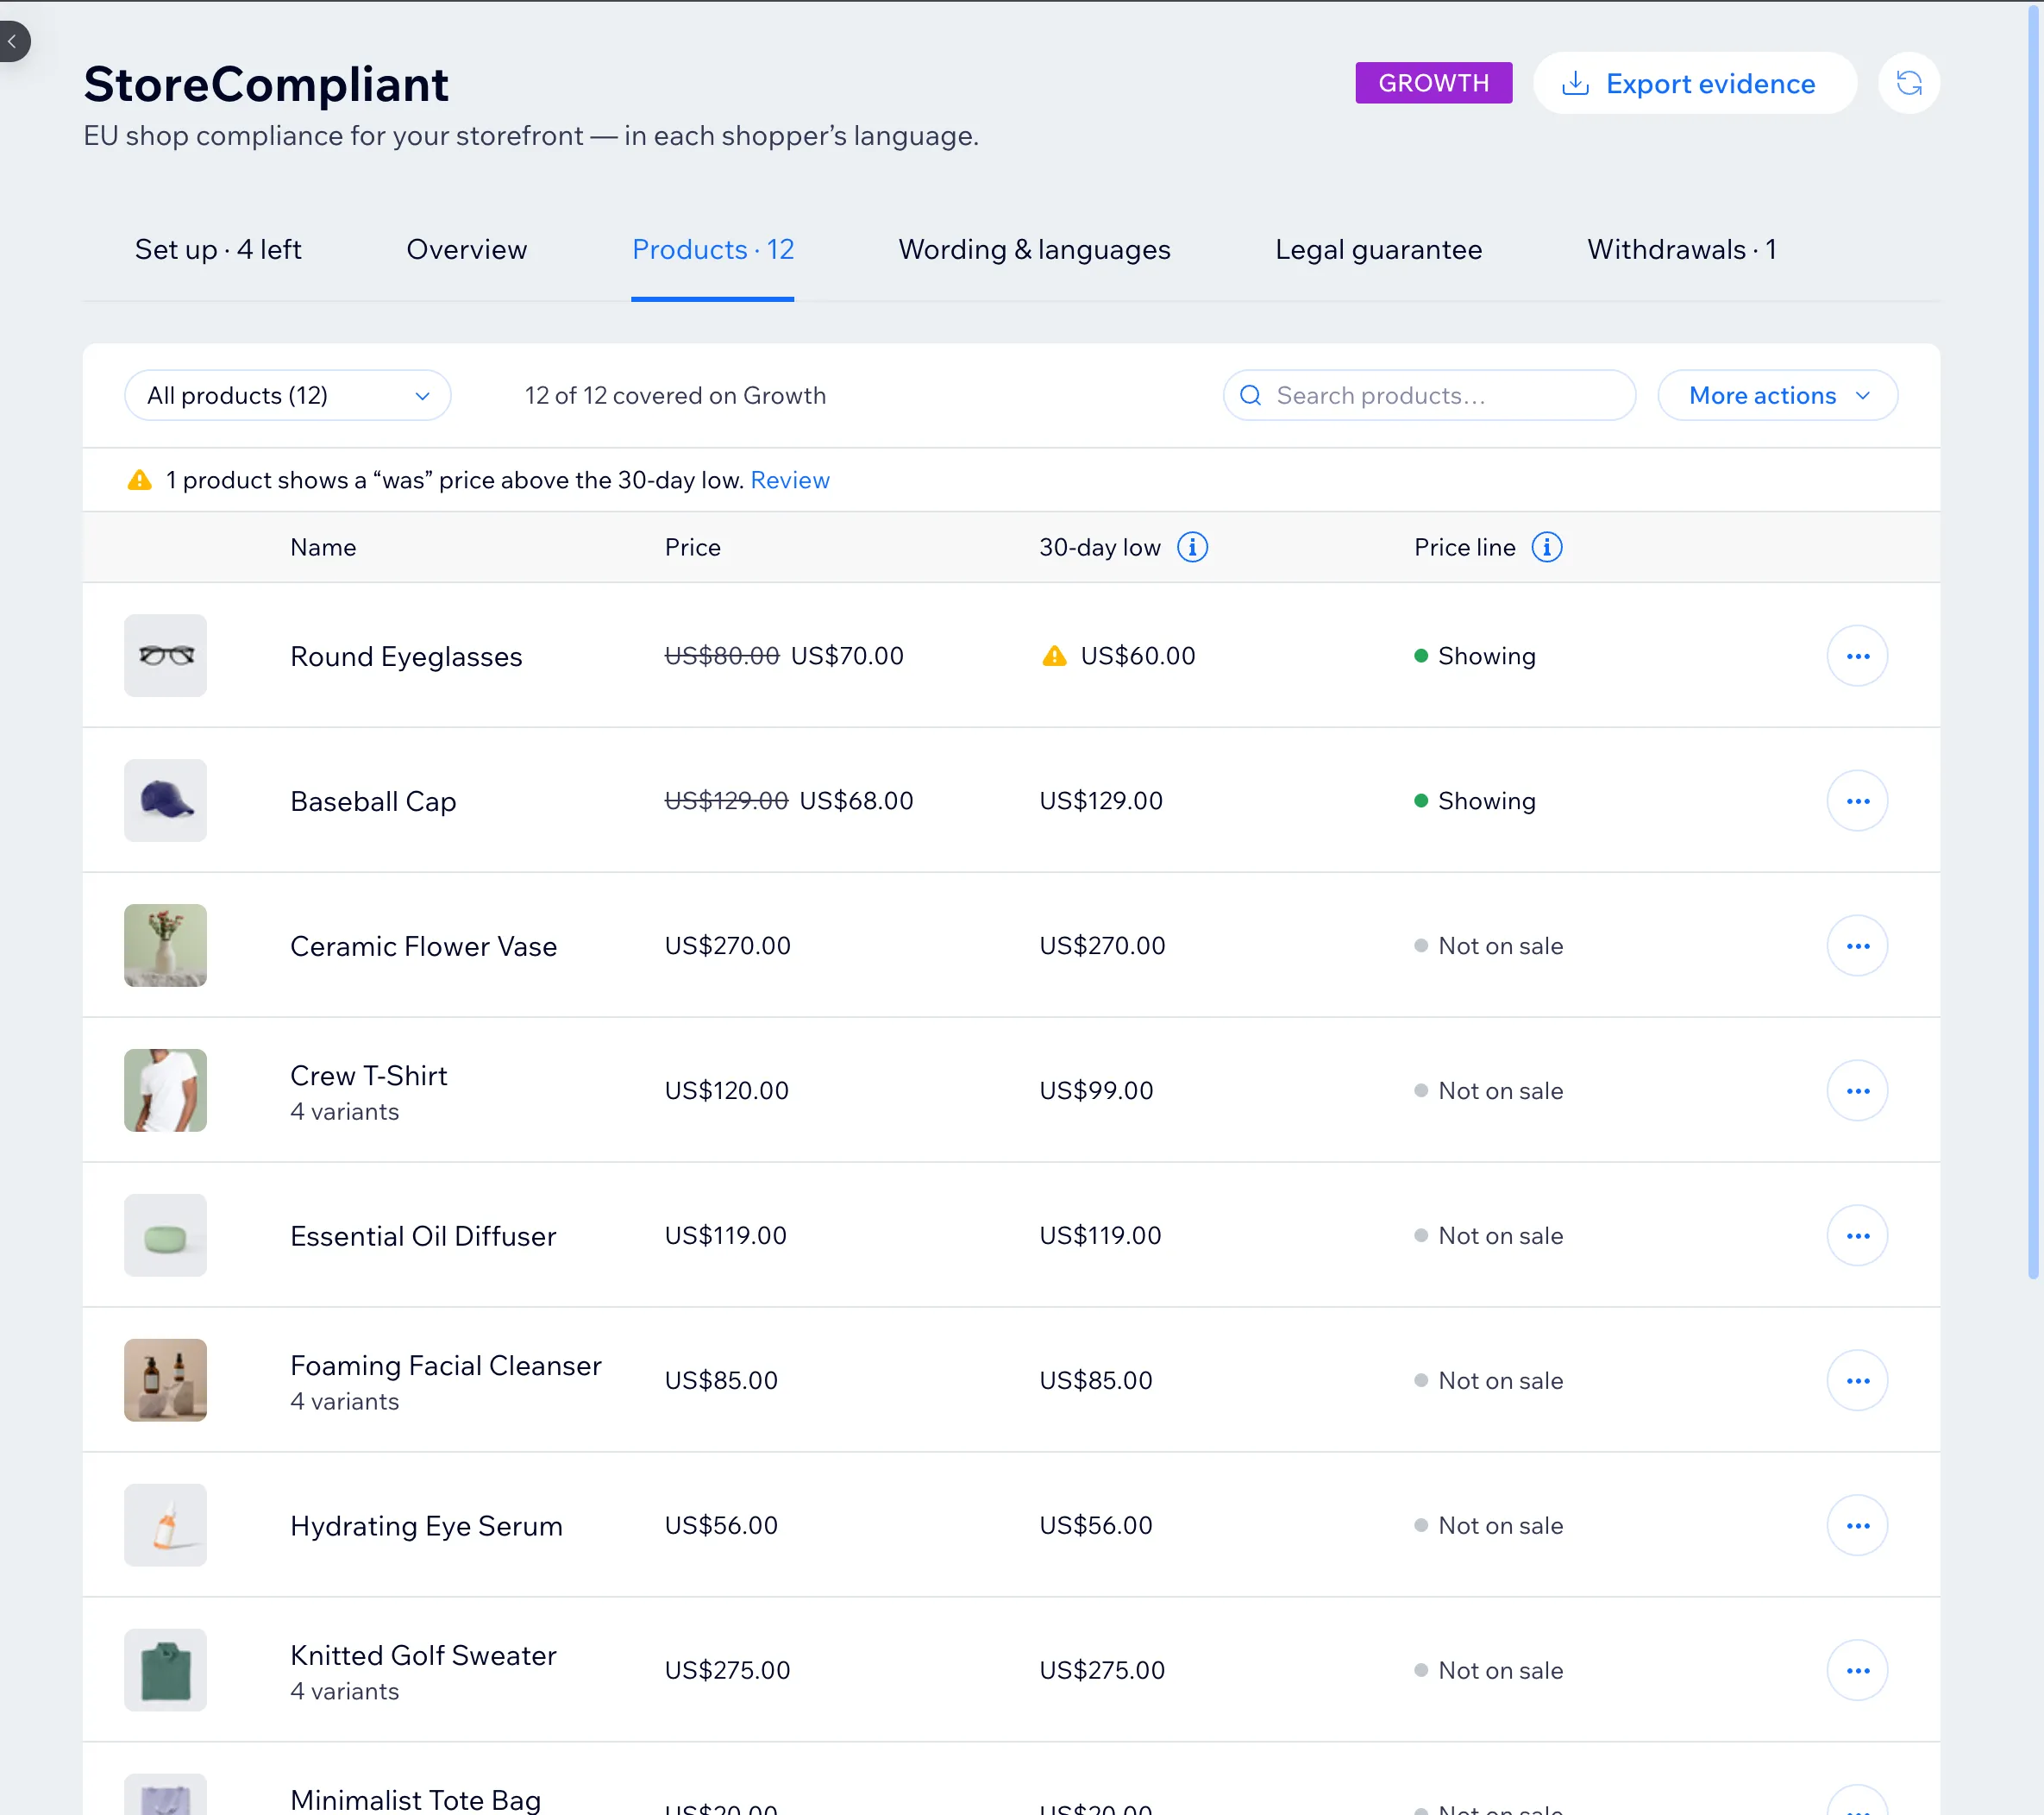Click the Export evidence button
Image resolution: width=2044 pixels, height=1815 pixels.
pyautogui.click(x=1695, y=83)
